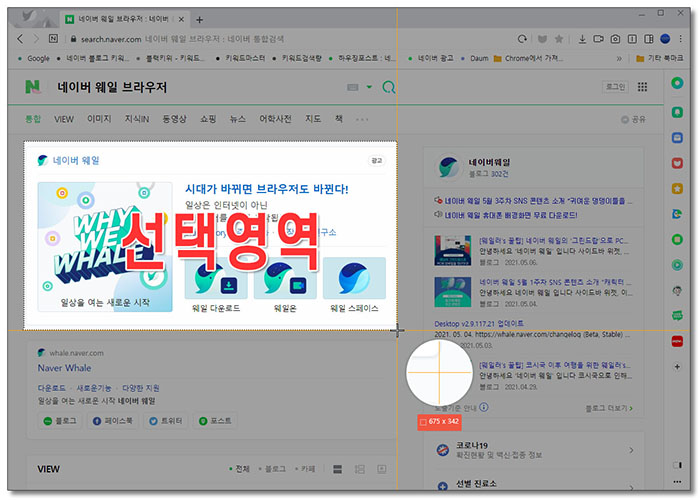
Task: Select the 블로그 filter in VIEW section
Action: 272,469
